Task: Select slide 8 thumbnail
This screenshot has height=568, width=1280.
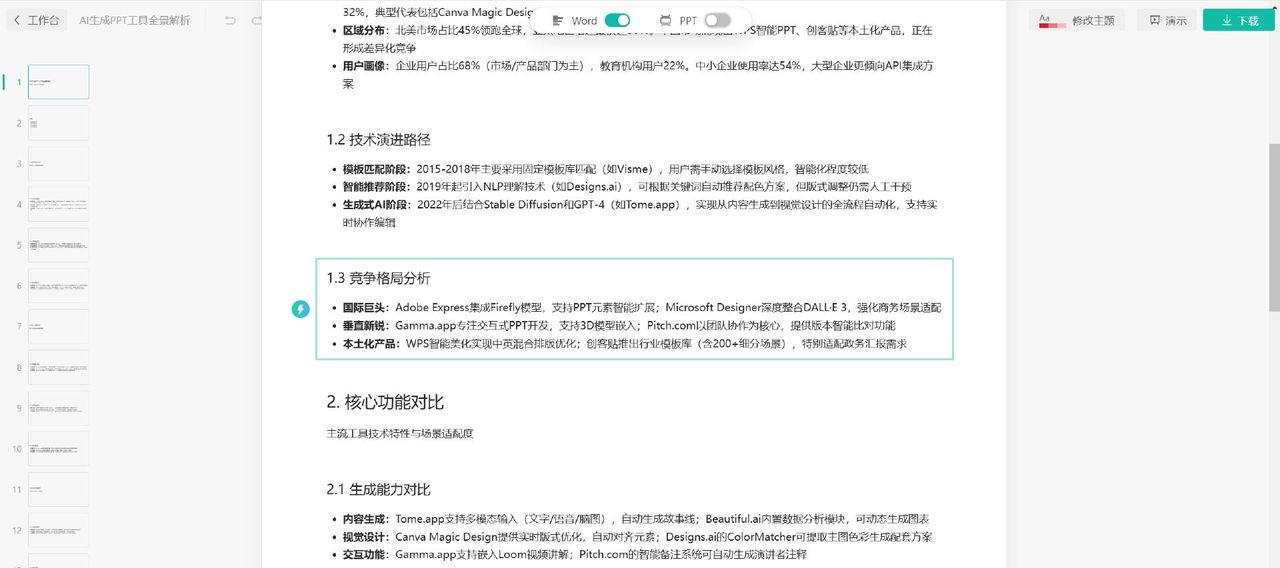Action: [x=58, y=367]
